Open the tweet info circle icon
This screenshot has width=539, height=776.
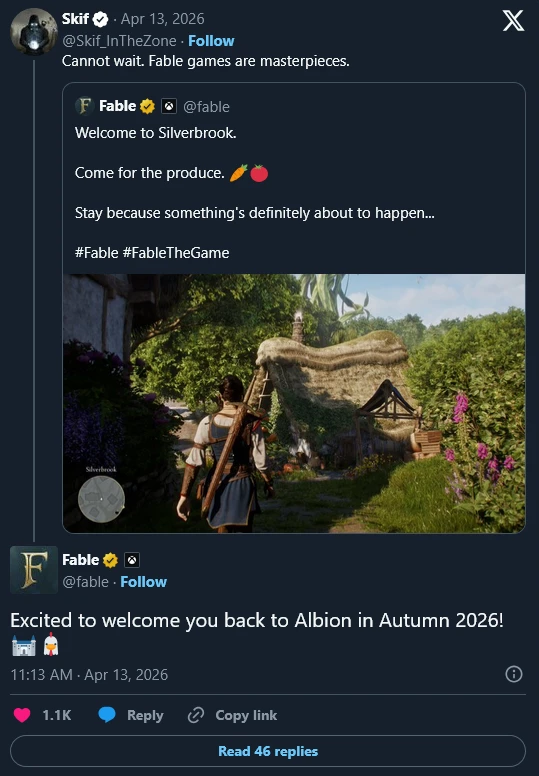pos(514,674)
